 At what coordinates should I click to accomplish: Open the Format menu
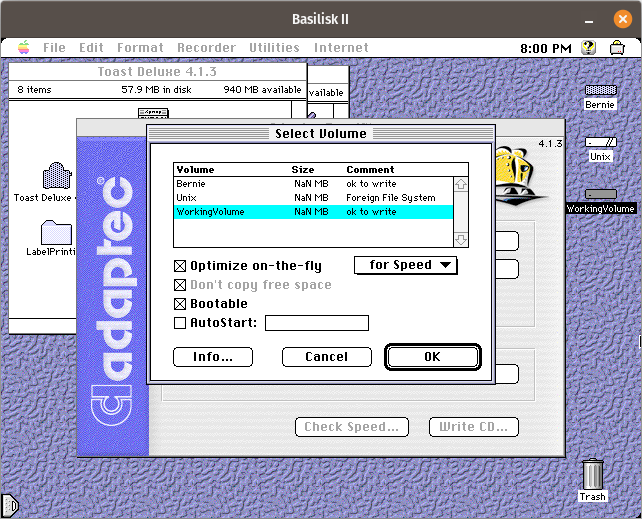point(140,47)
